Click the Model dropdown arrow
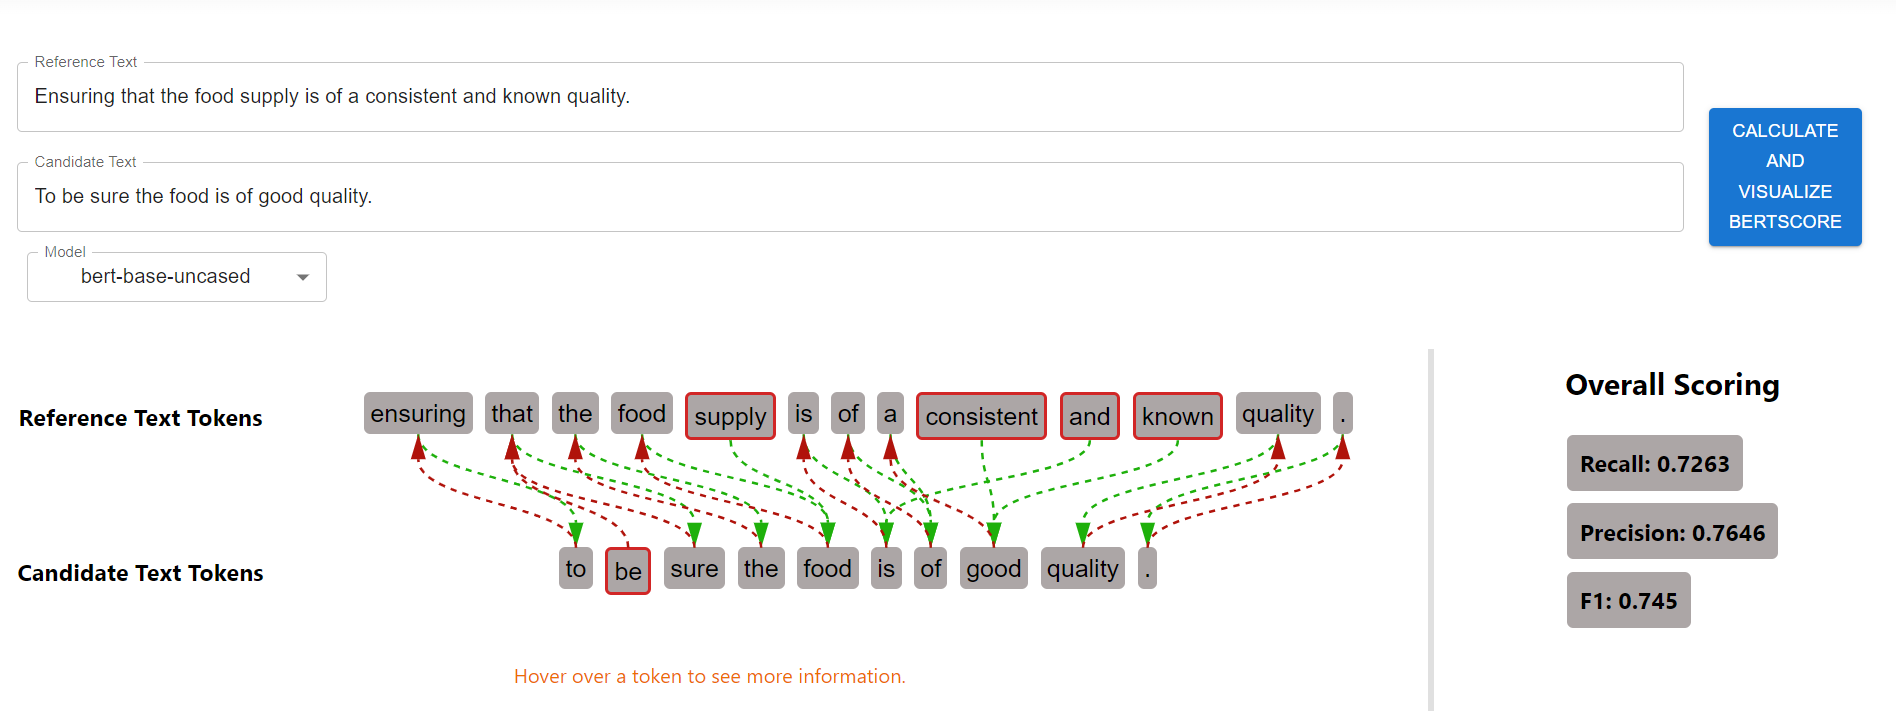1896x711 pixels. pos(303,277)
